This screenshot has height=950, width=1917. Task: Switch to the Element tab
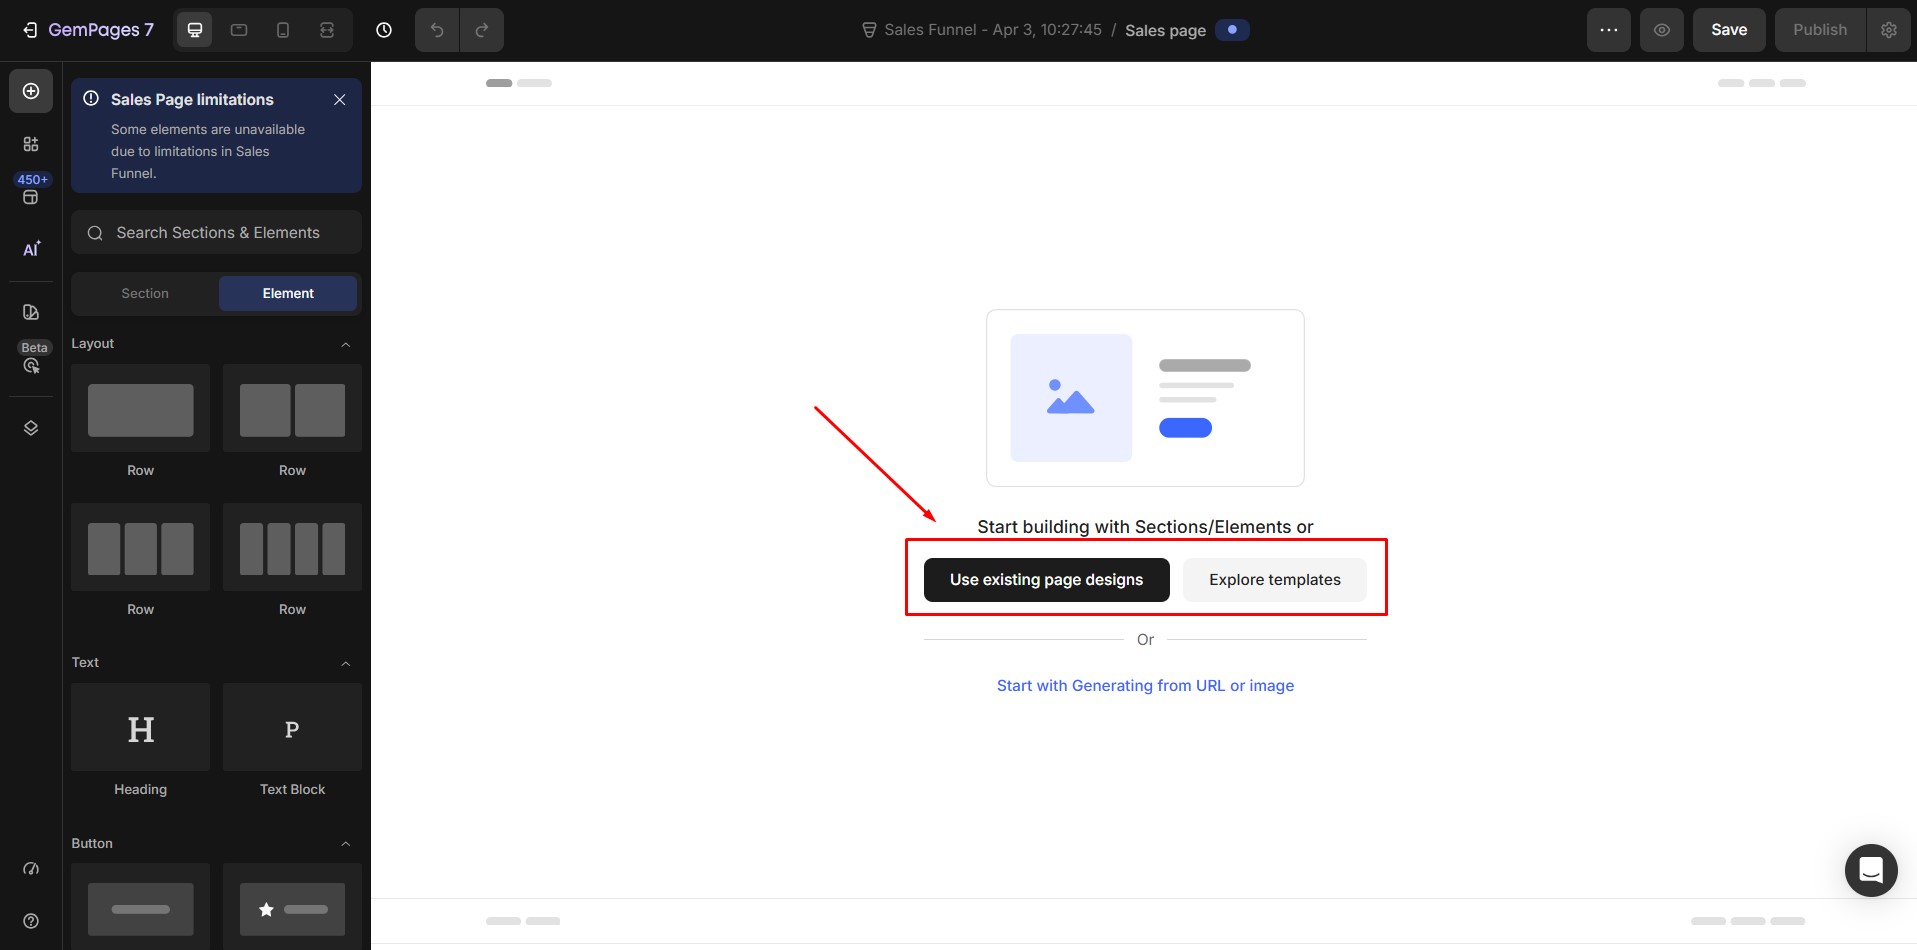pyautogui.click(x=288, y=293)
